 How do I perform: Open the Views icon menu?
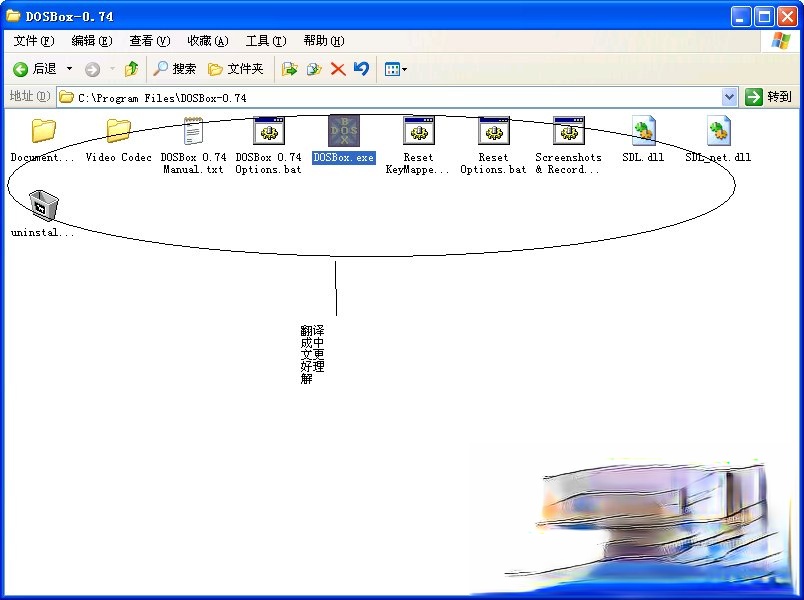point(395,69)
